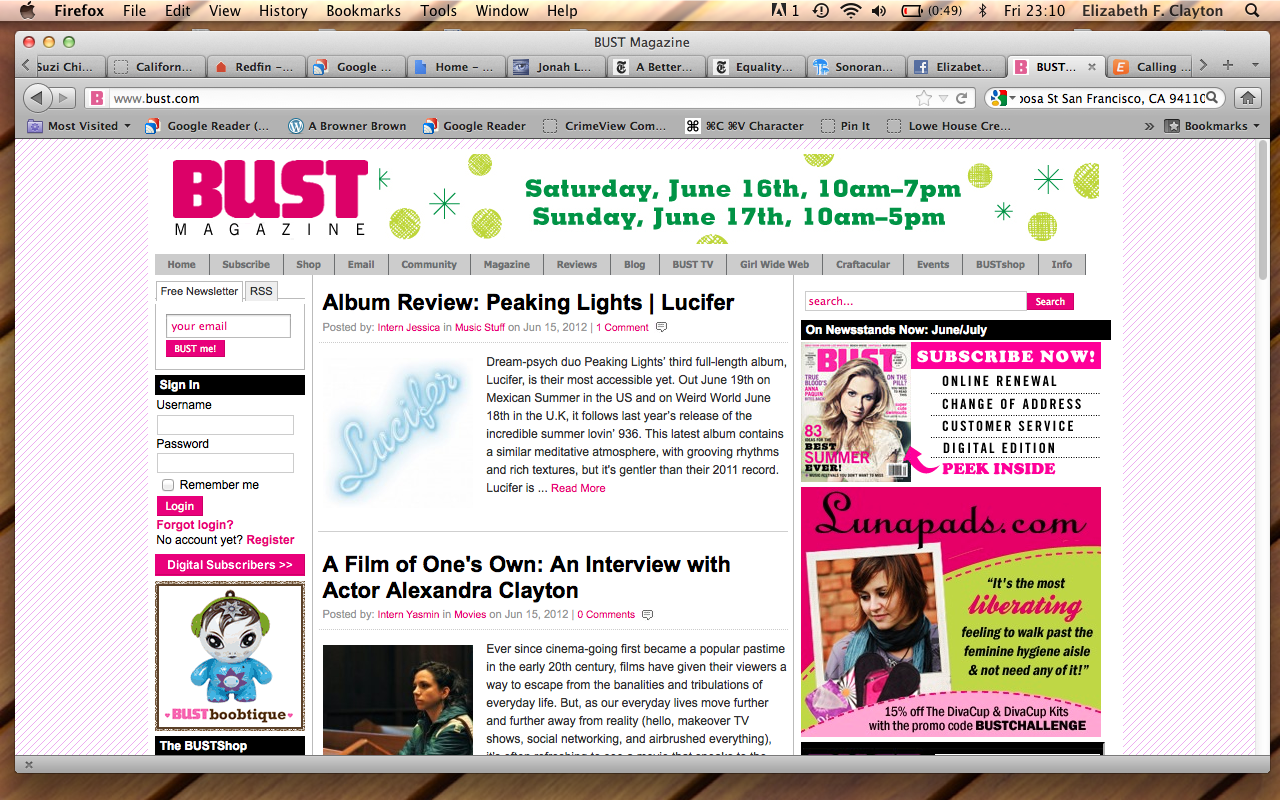Click the Password input field
1280x800 pixels.
(225, 463)
